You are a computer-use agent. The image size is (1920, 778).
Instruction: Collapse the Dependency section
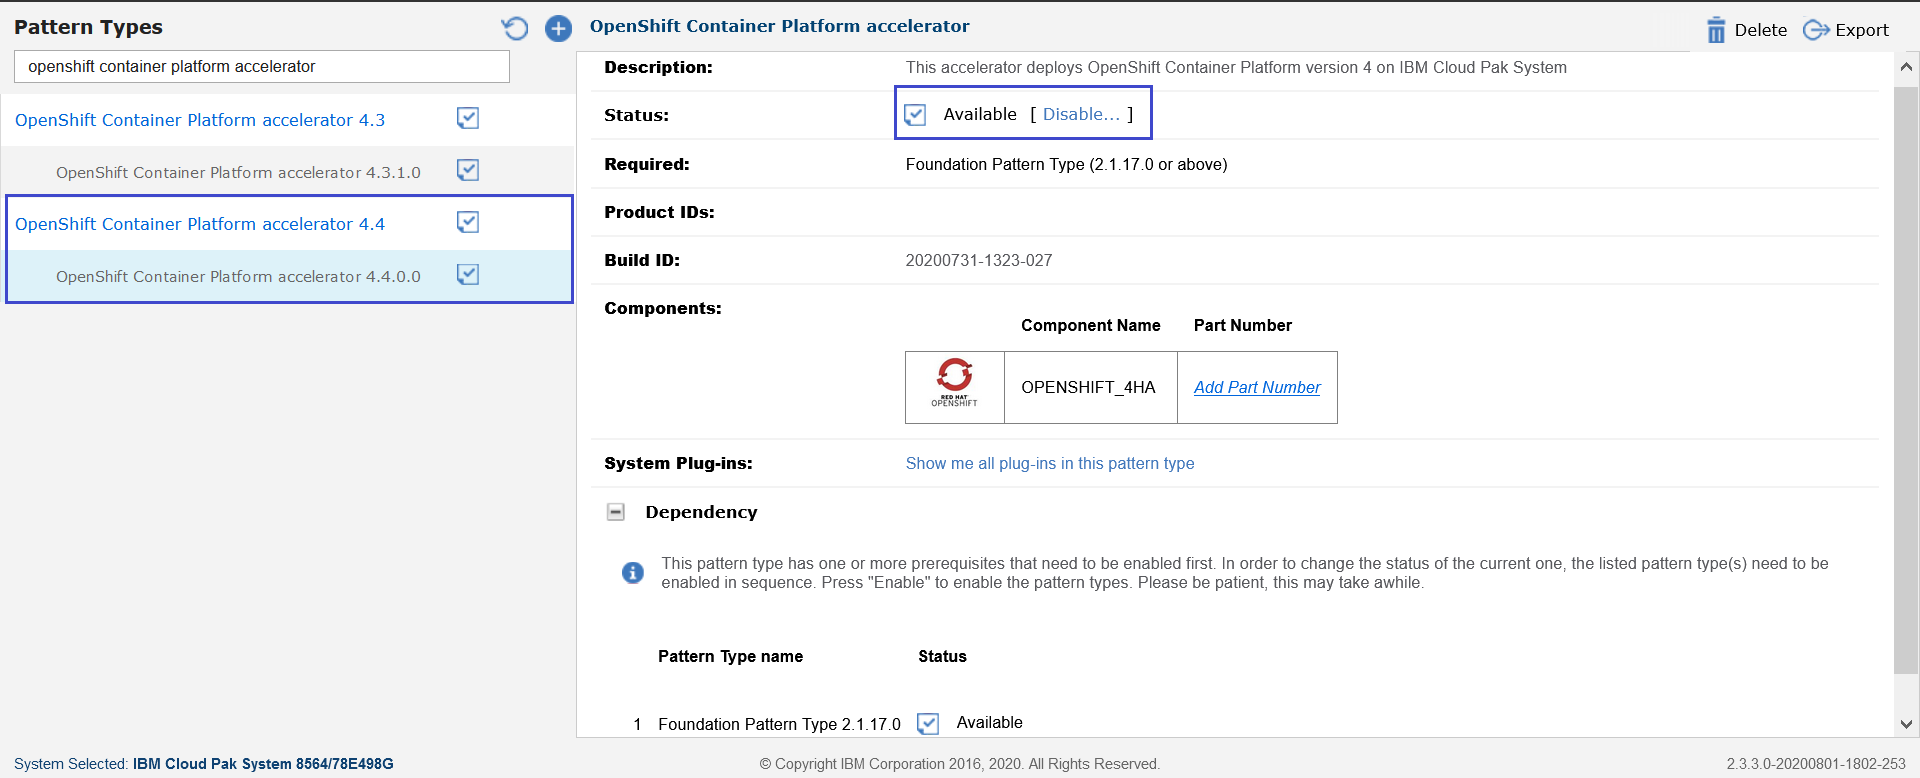pos(616,512)
